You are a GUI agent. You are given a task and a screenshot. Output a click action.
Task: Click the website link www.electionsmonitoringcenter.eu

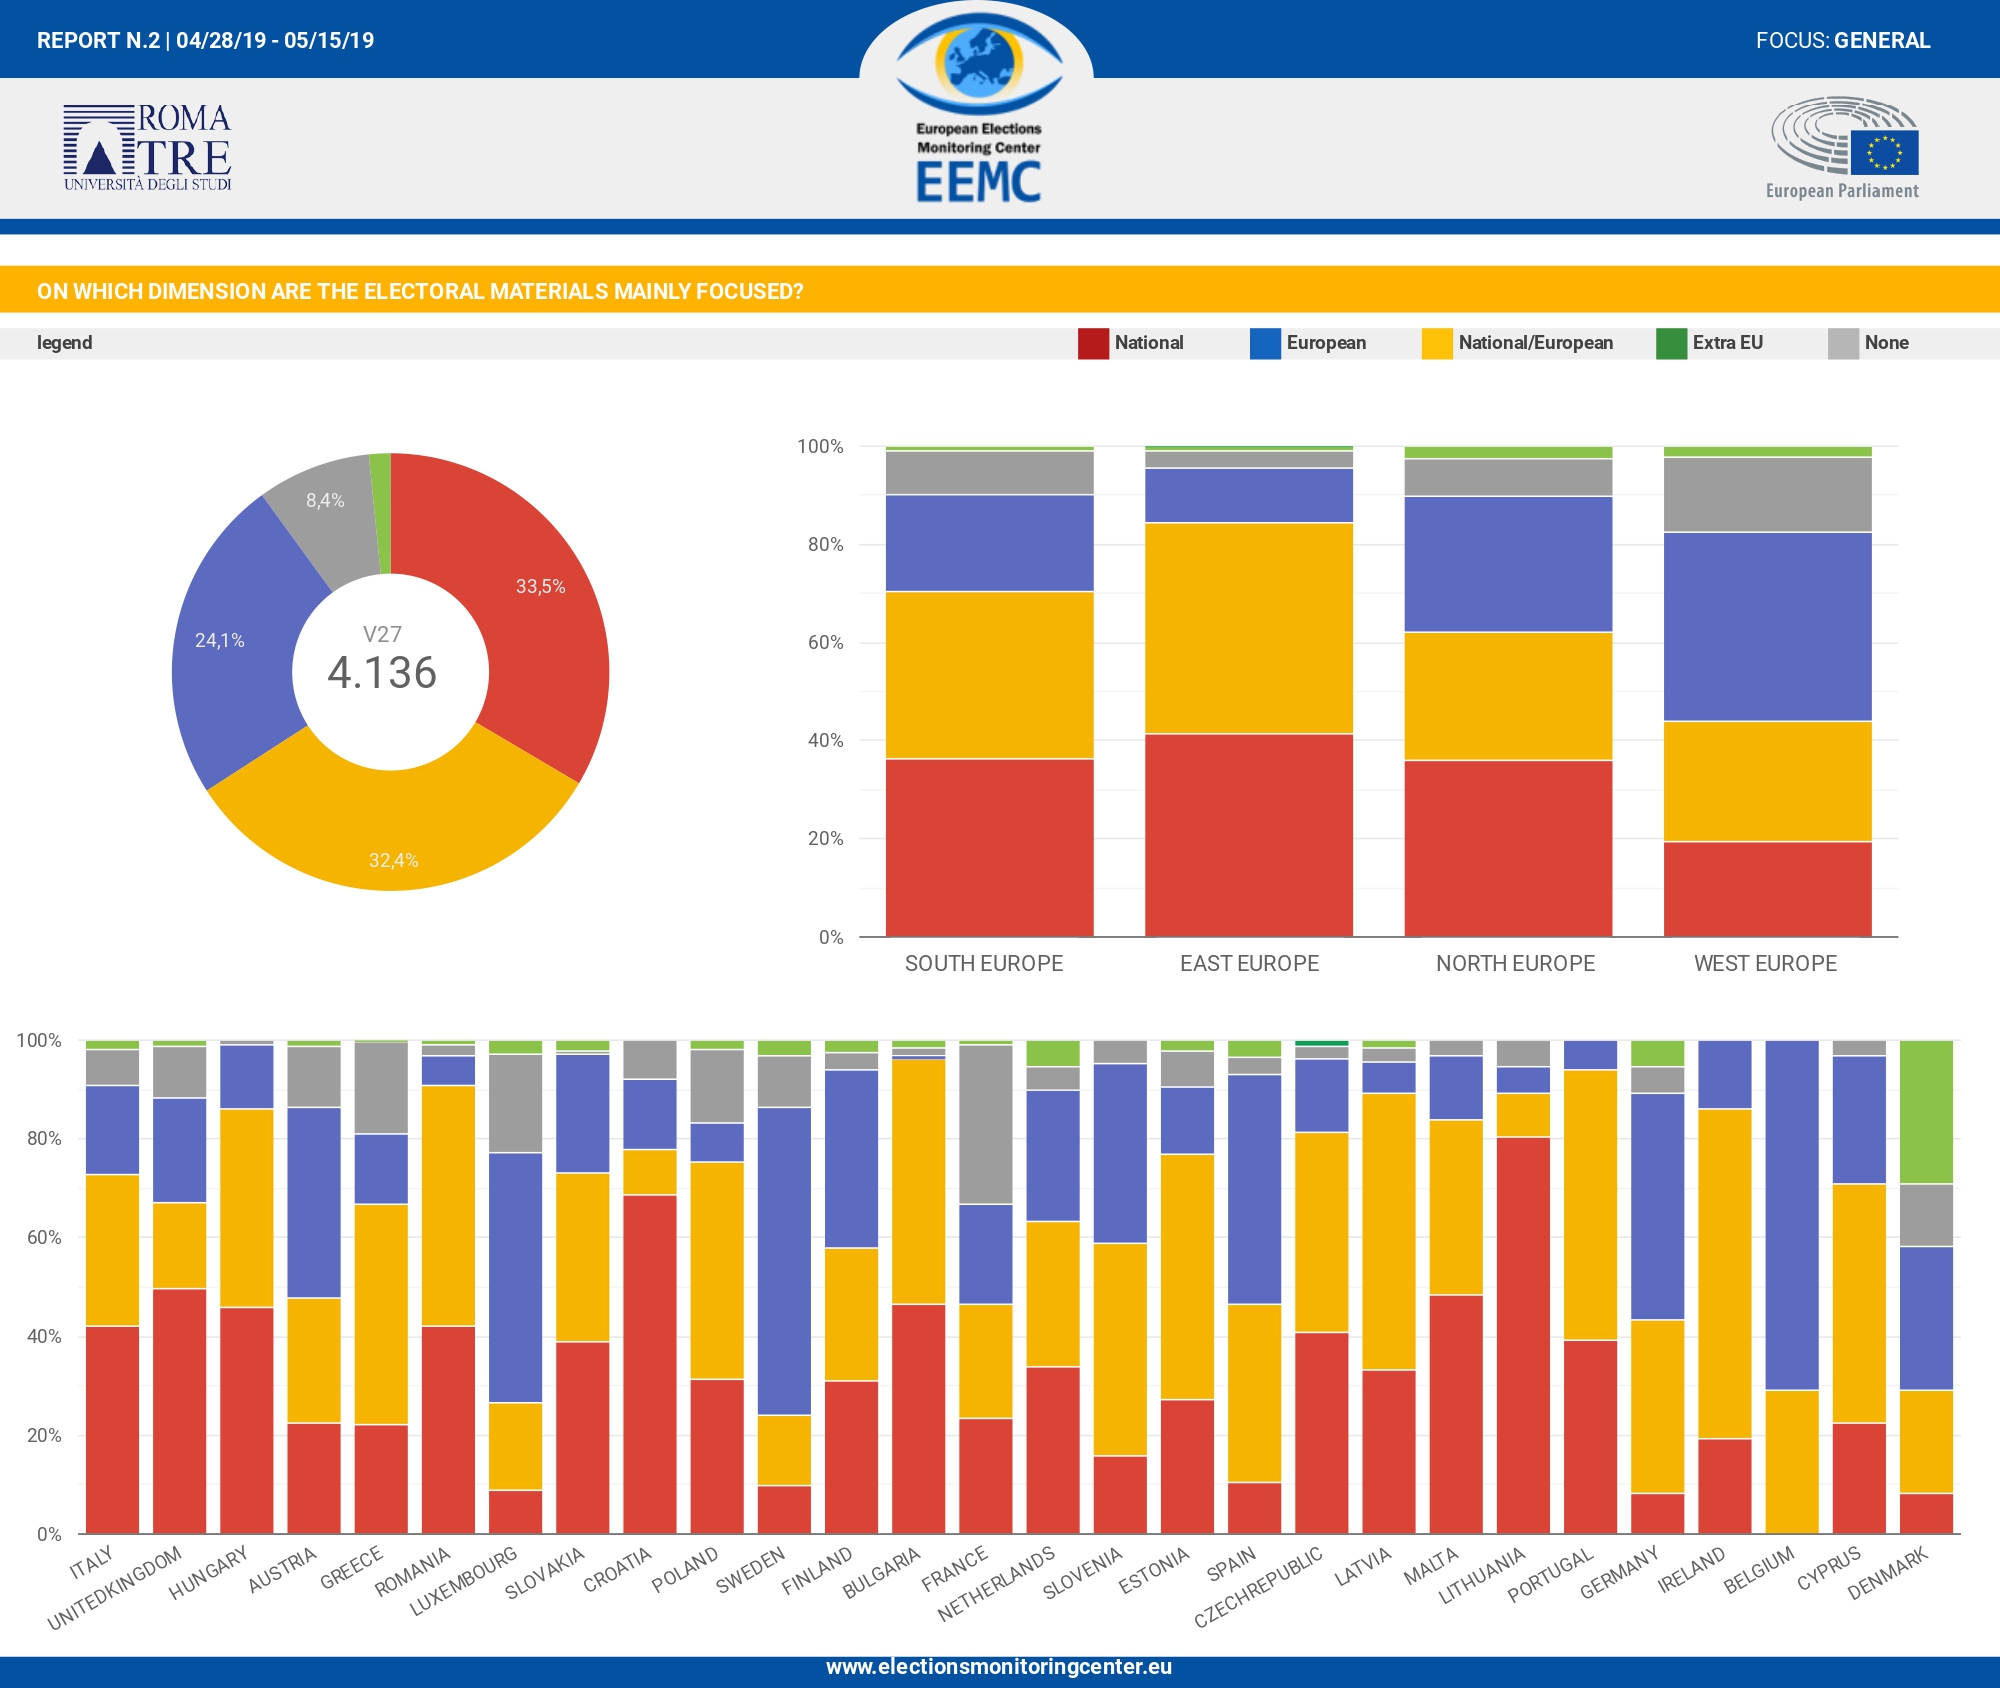pyautogui.click(x=999, y=1667)
